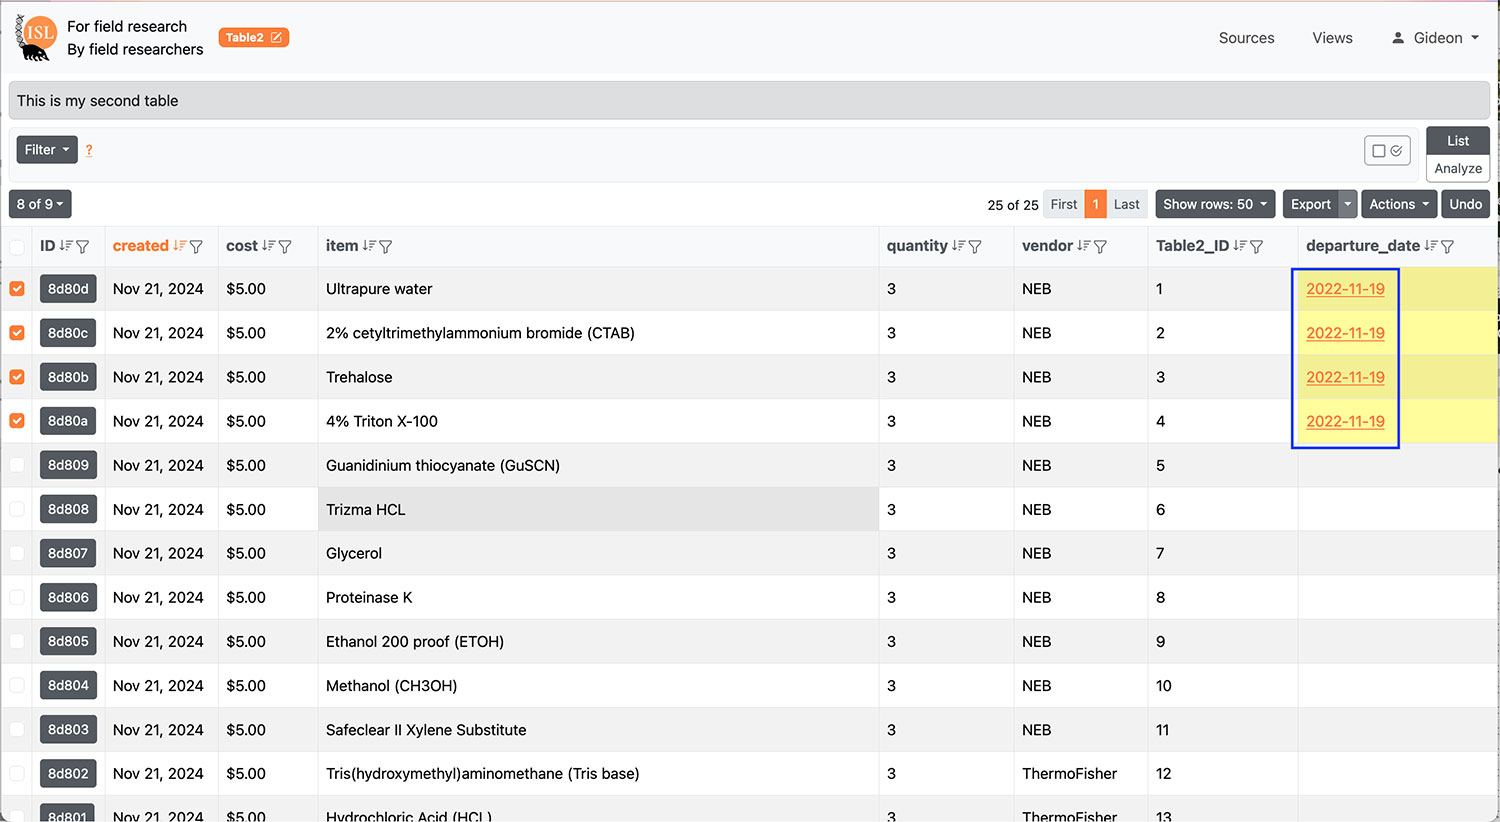The image size is (1500, 822).
Task: Click the orange question mark help icon
Action: tap(89, 150)
